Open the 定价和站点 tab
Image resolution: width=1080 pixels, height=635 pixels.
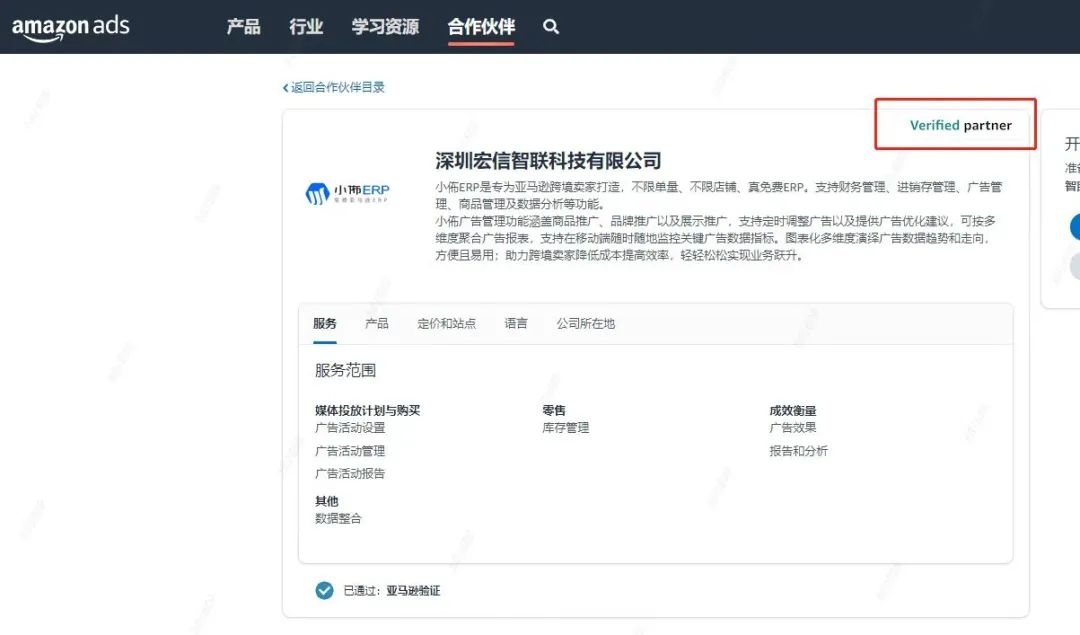pyautogui.click(x=446, y=324)
